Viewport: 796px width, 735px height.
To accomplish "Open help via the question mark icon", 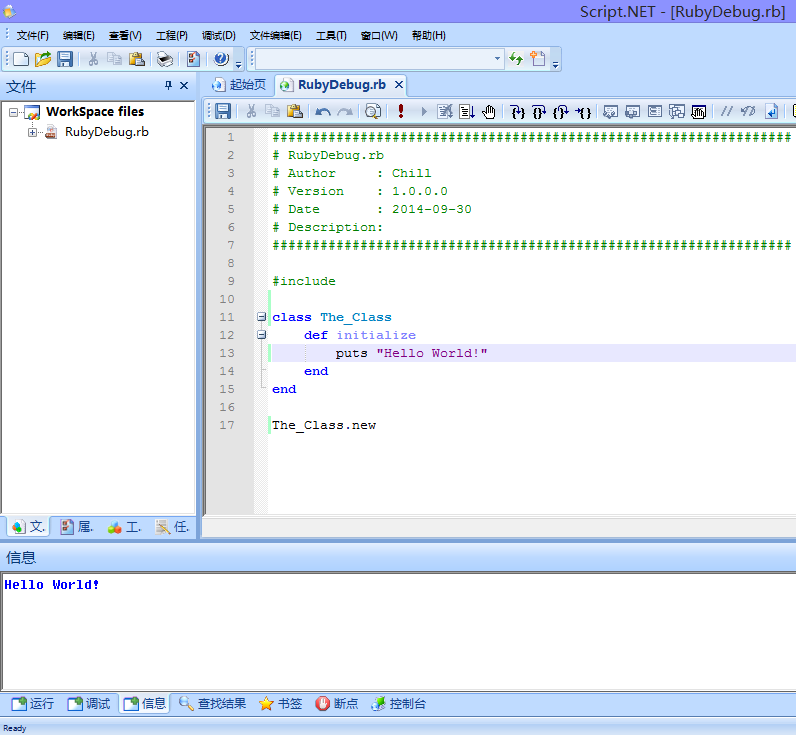I will coord(221,59).
